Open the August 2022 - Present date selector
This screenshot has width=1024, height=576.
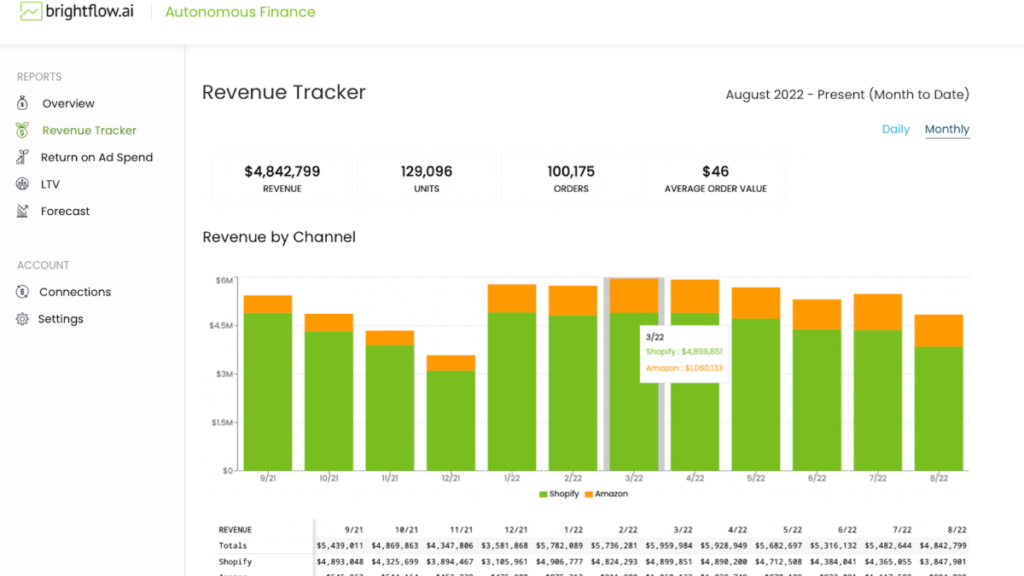(x=847, y=94)
